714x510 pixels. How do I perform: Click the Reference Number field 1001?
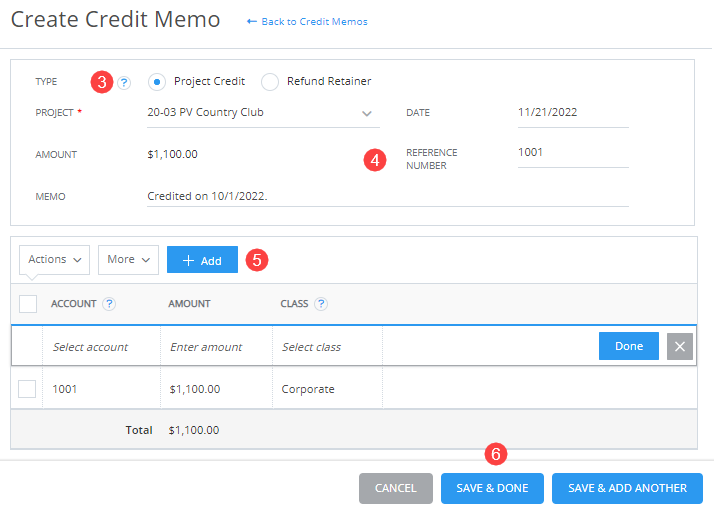573,153
